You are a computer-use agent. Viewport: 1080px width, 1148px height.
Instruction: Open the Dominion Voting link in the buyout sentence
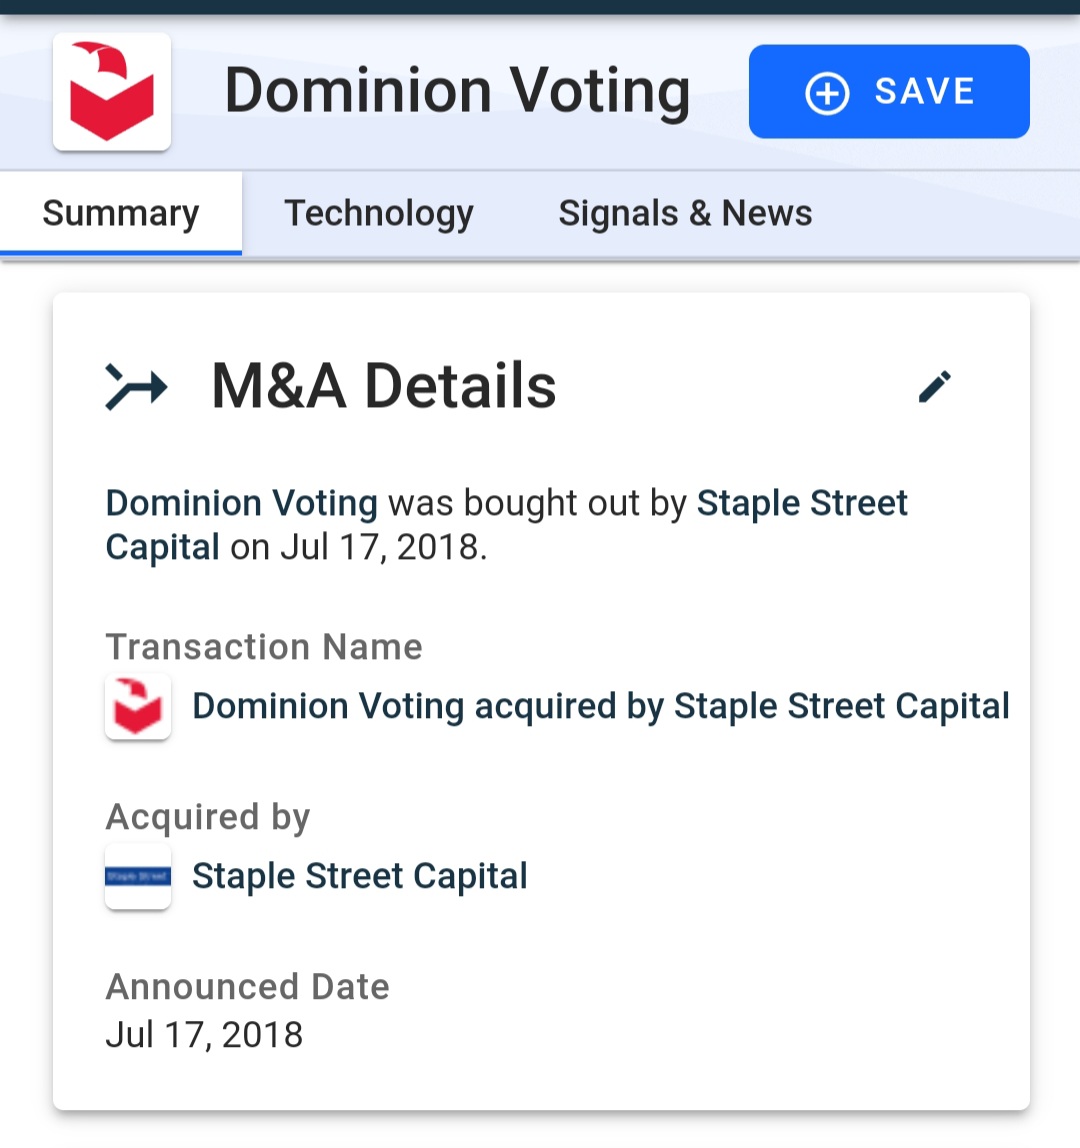[x=242, y=503]
